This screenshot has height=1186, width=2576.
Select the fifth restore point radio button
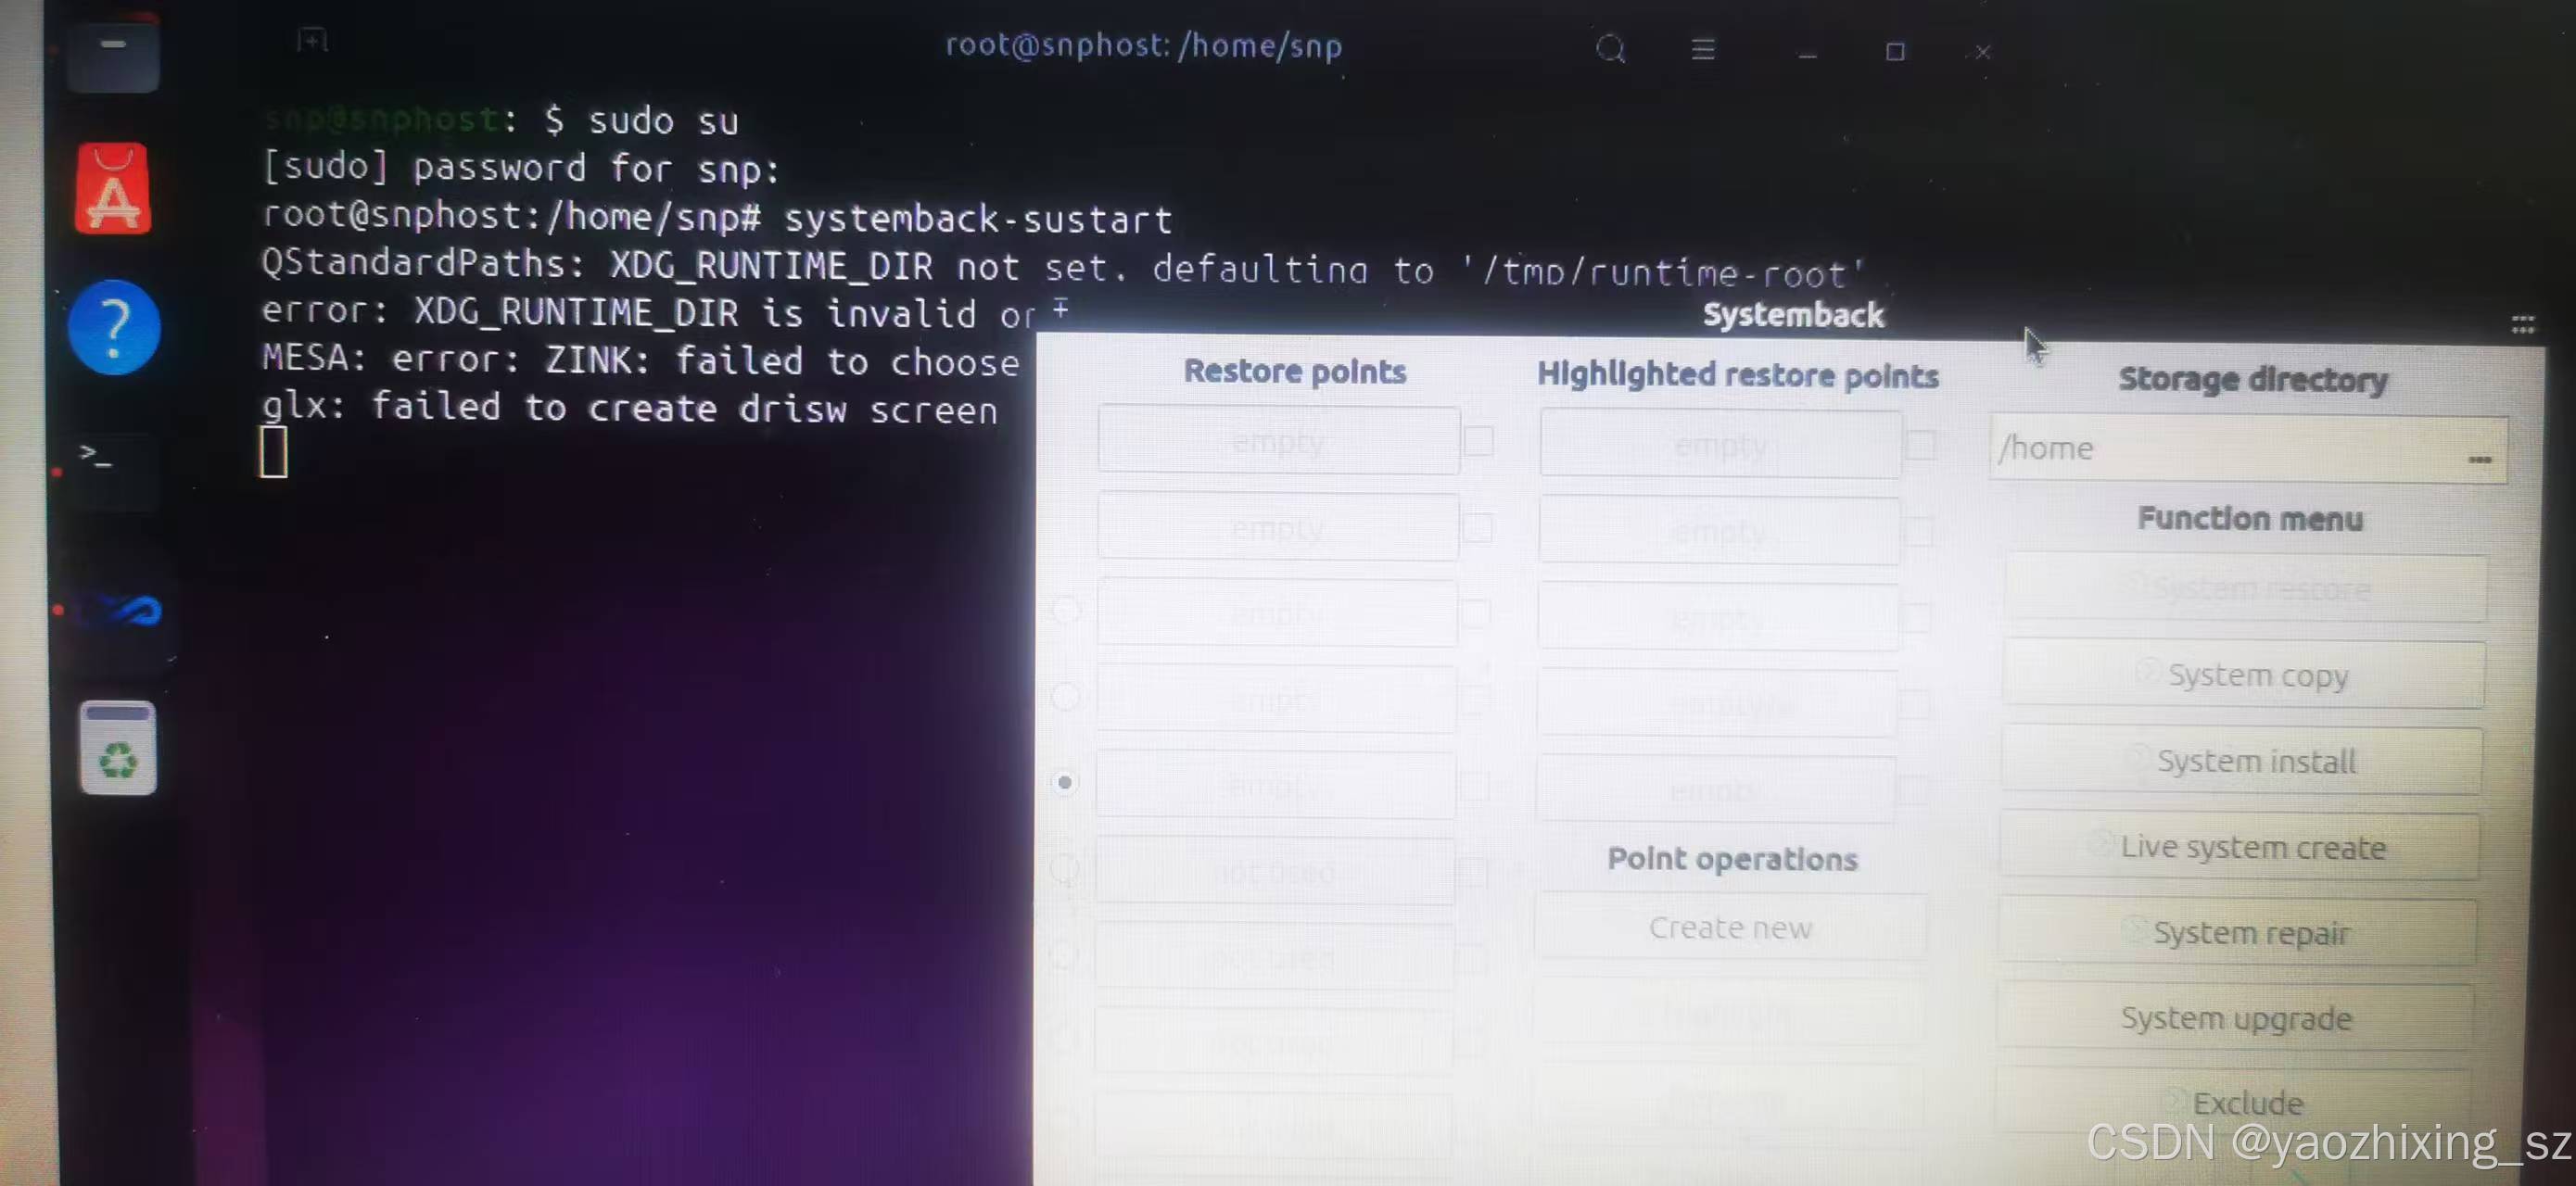tap(1065, 782)
